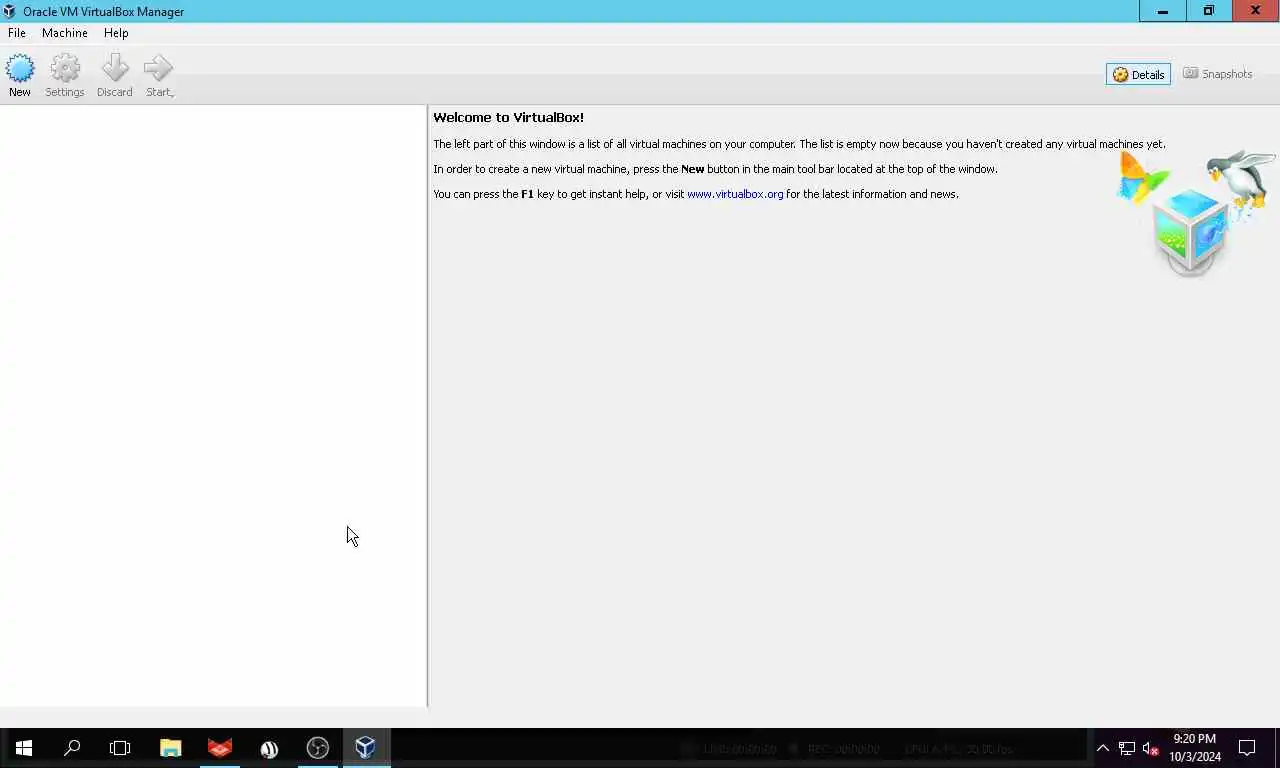Click the Discard toolbar icon
This screenshot has width=1280, height=768.
pyautogui.click(x=115, y=76)
